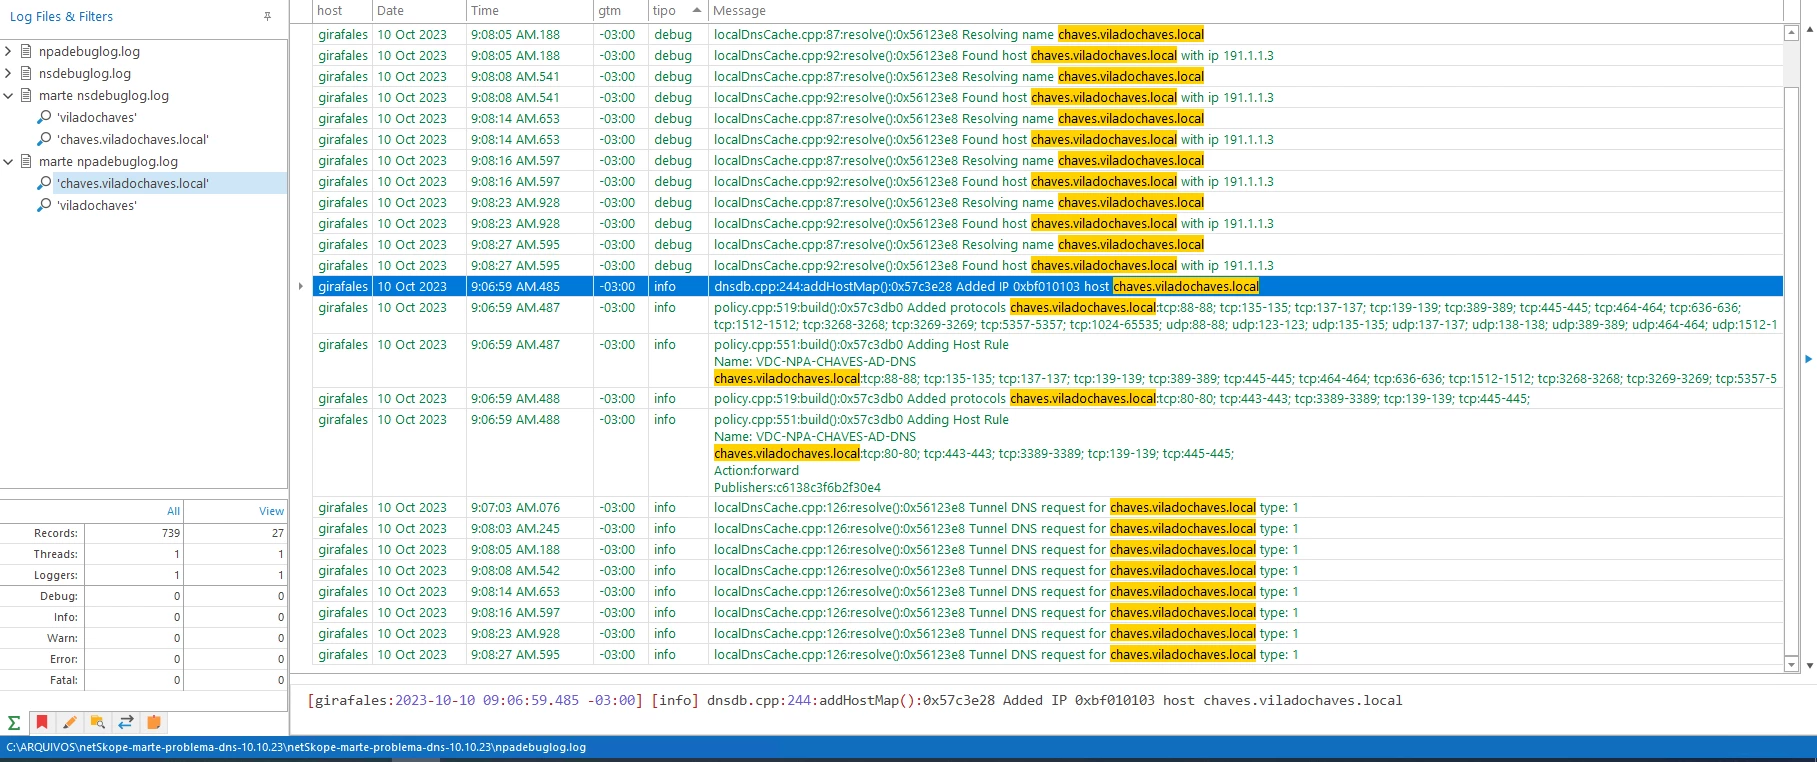Click the marte npadebuglog.log file icon
The width and height of the screenshot is (1817, 762).
pyautogui.click(x=27, y=161)
